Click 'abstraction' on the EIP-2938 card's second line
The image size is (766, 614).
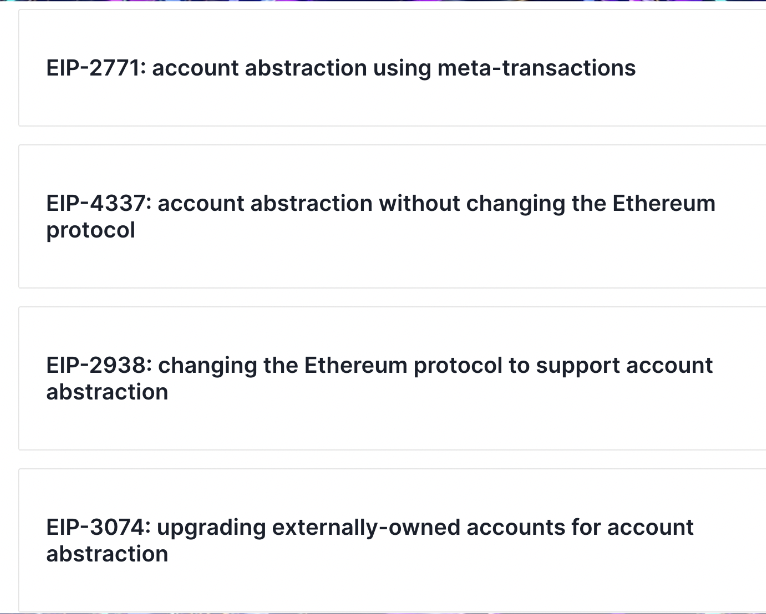(x=107, y=392)
